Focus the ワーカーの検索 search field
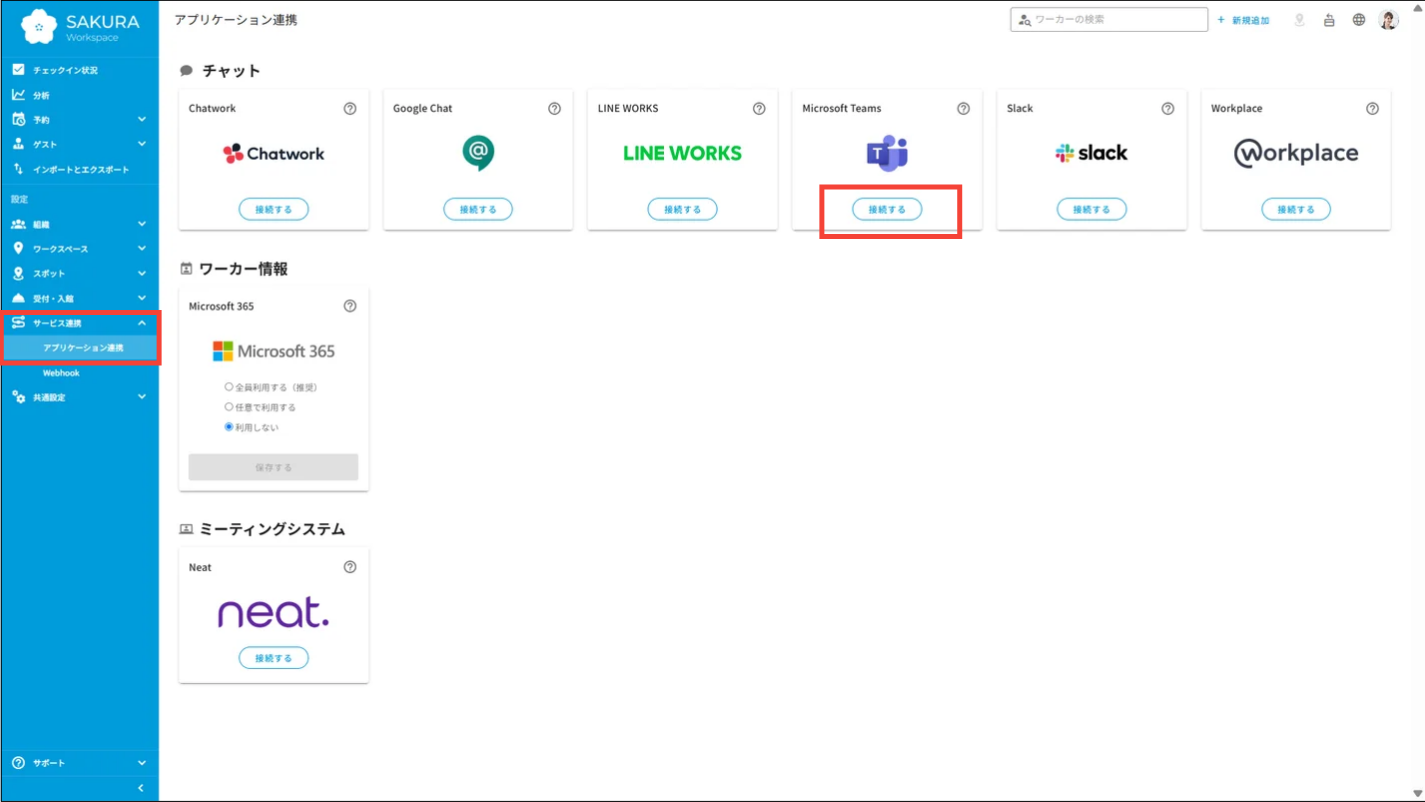Screen dimensions: 1425x802 [1109, 20]
